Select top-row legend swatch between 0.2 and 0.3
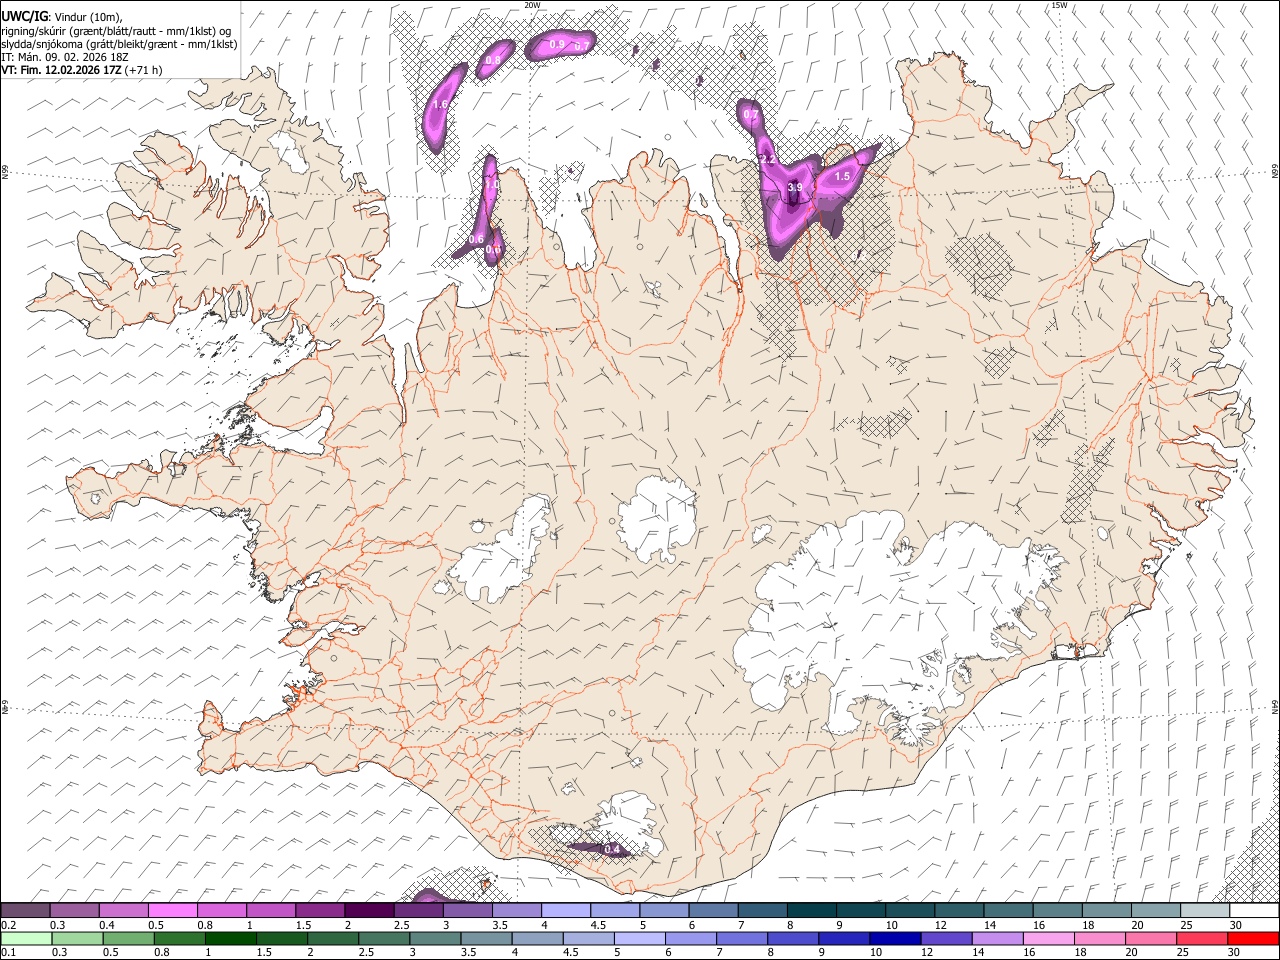Screen dimensions: 1280x960 (x=25, y=911)
